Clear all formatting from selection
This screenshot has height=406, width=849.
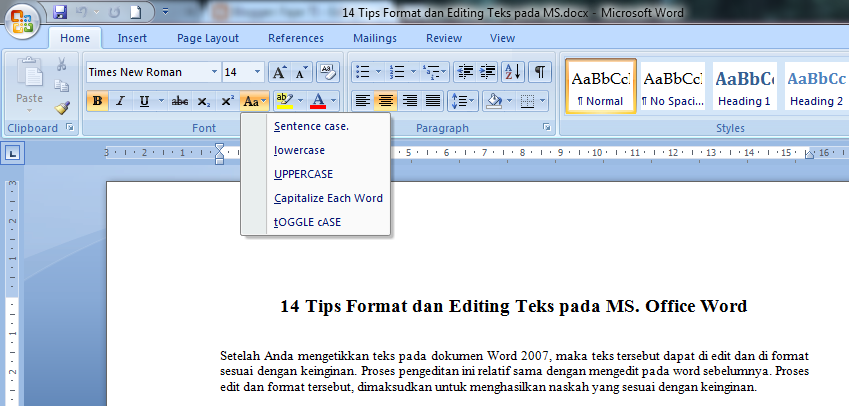pos(328,72)
